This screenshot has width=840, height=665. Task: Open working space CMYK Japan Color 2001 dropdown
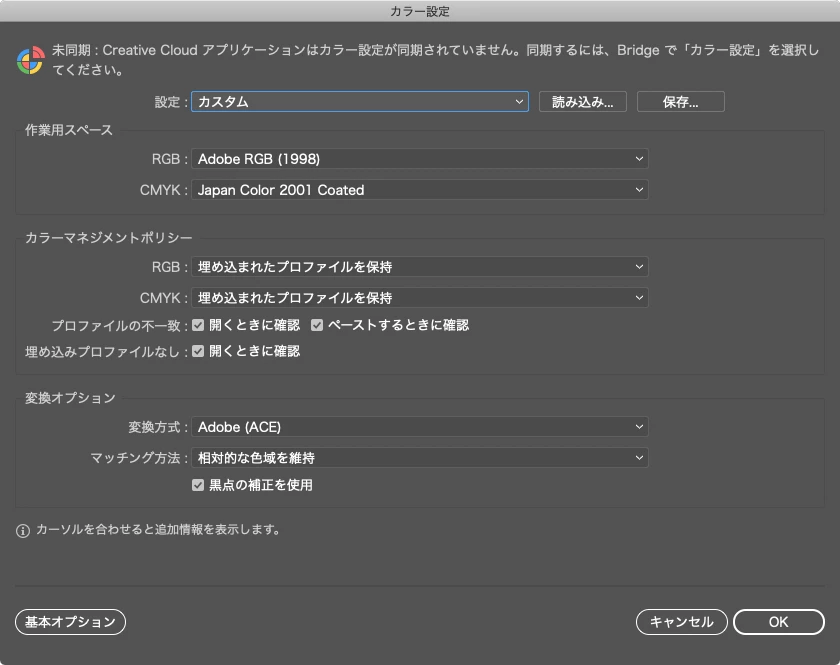419,190
